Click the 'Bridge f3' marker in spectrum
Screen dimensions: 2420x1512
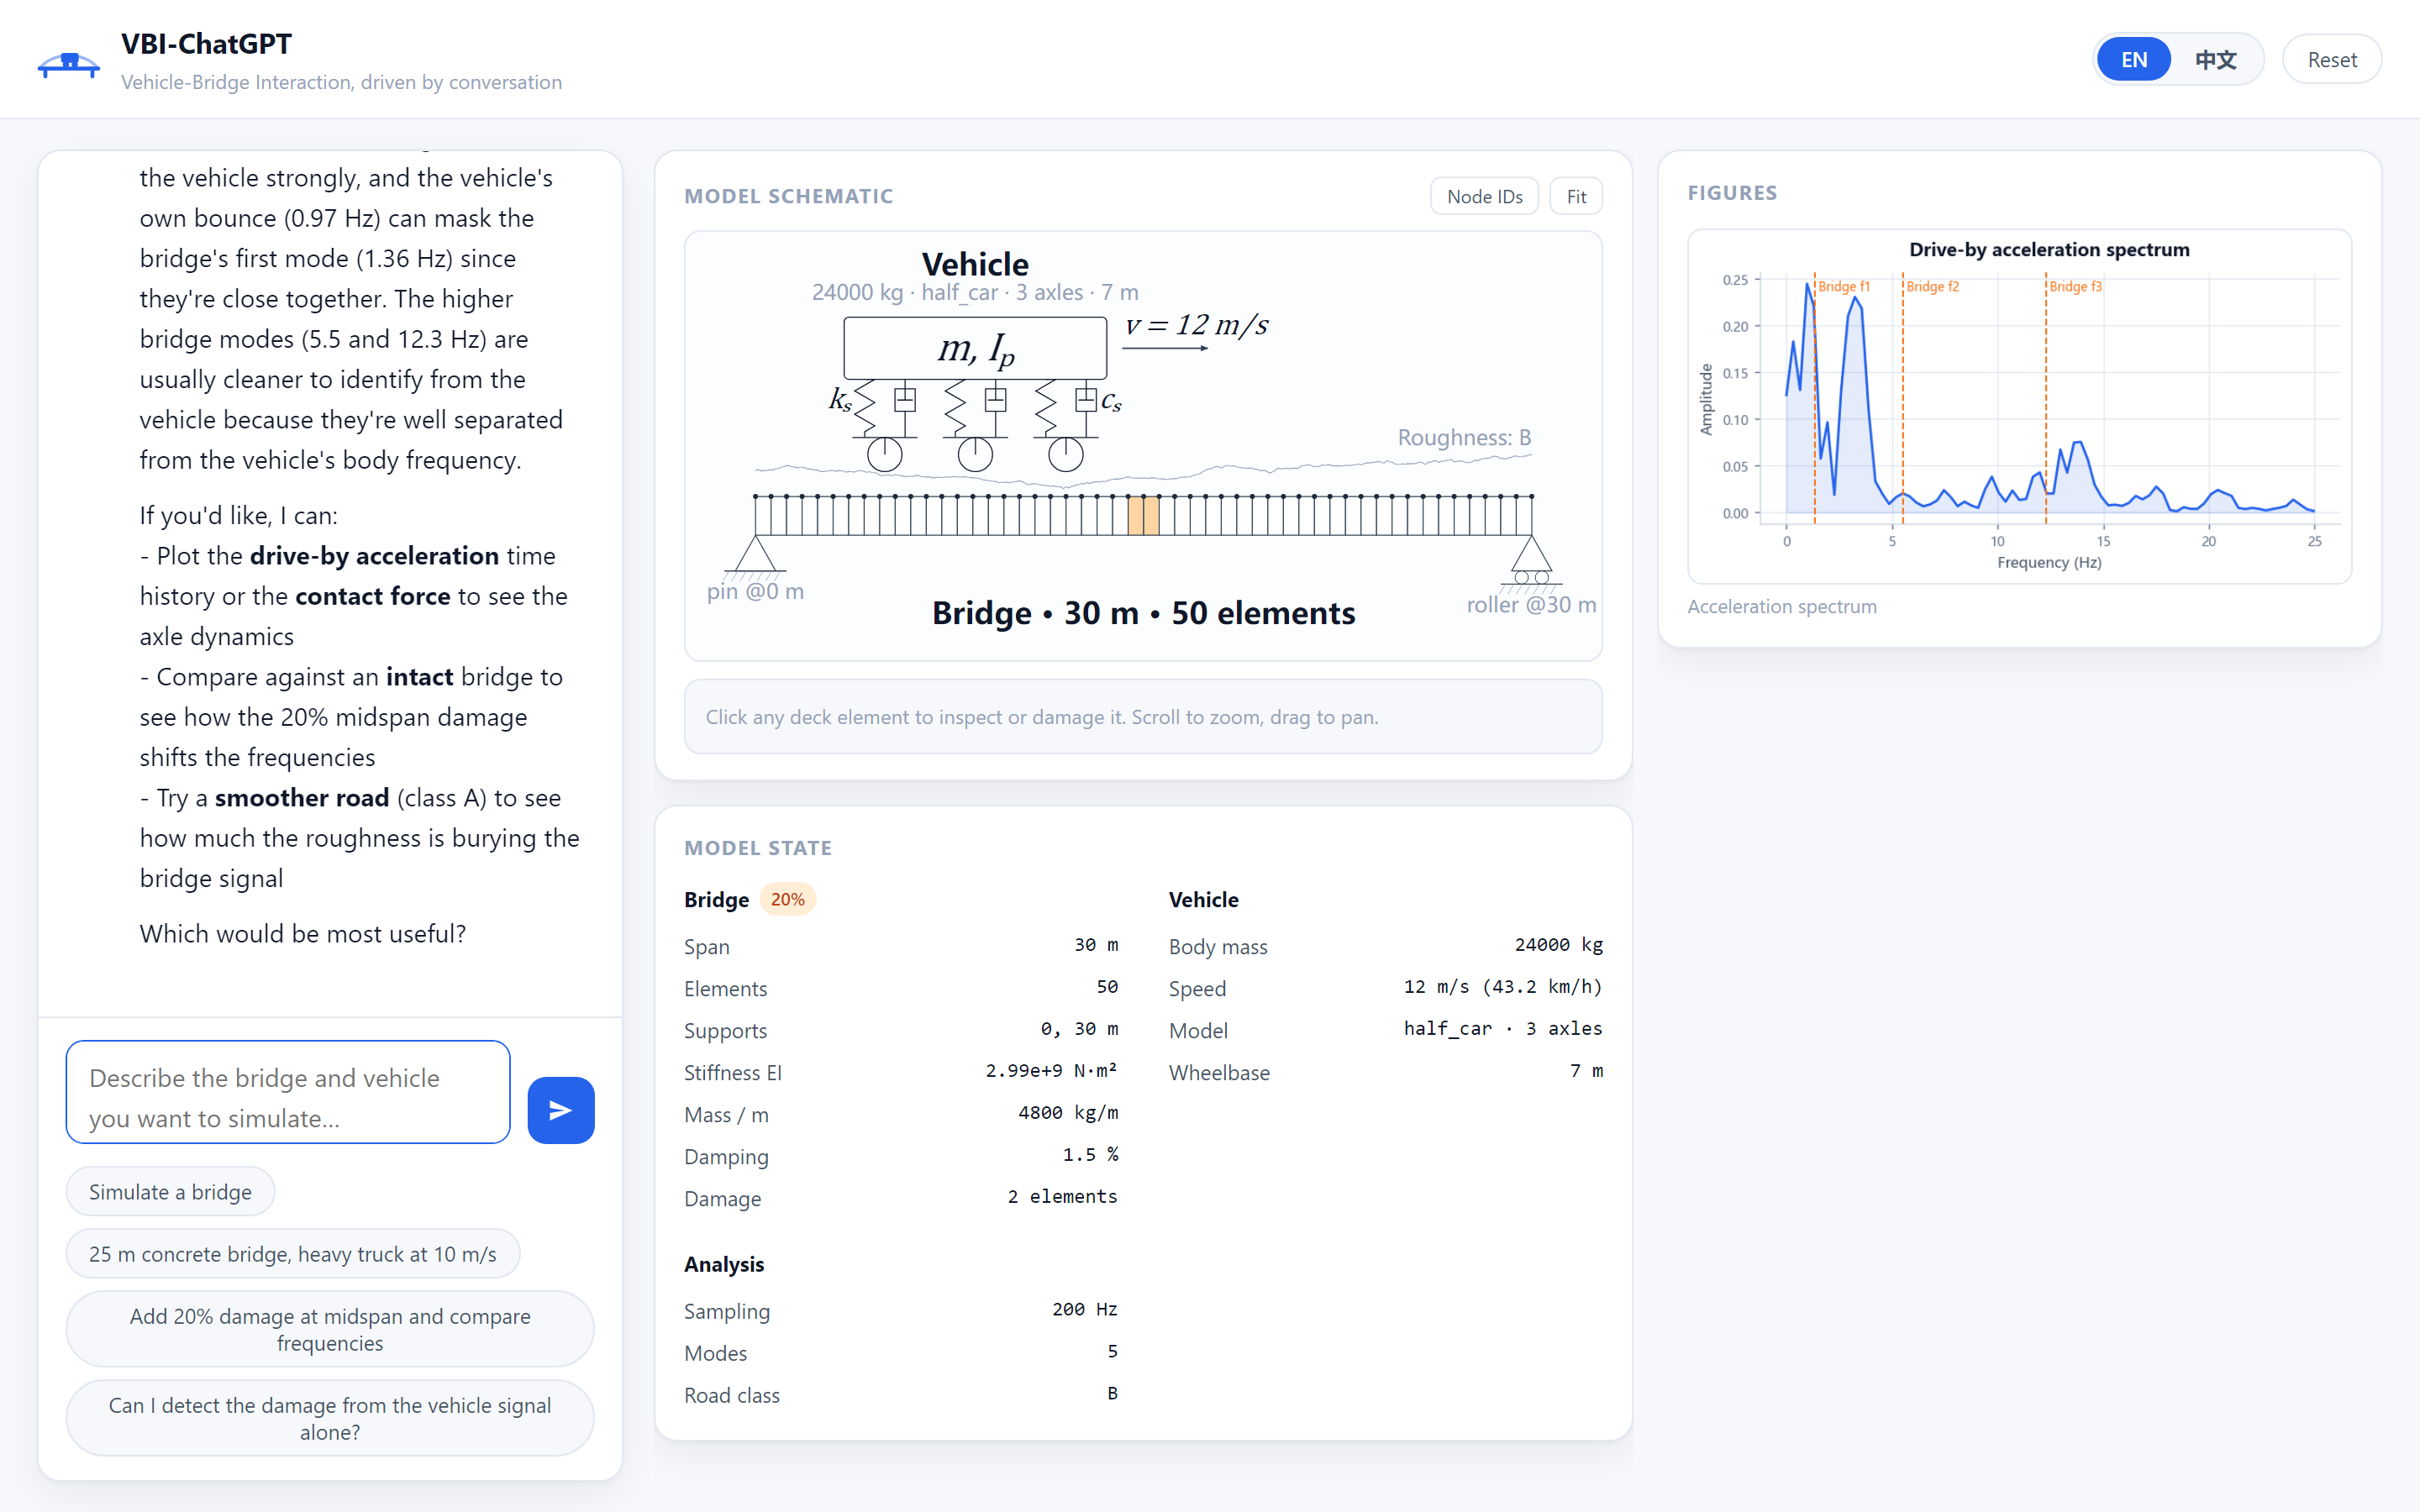coord(2075,286)
